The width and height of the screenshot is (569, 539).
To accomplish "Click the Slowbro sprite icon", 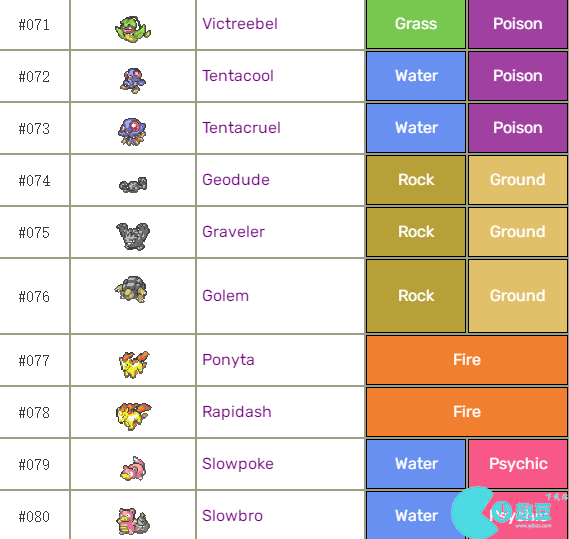I will [x=133, y=521].
